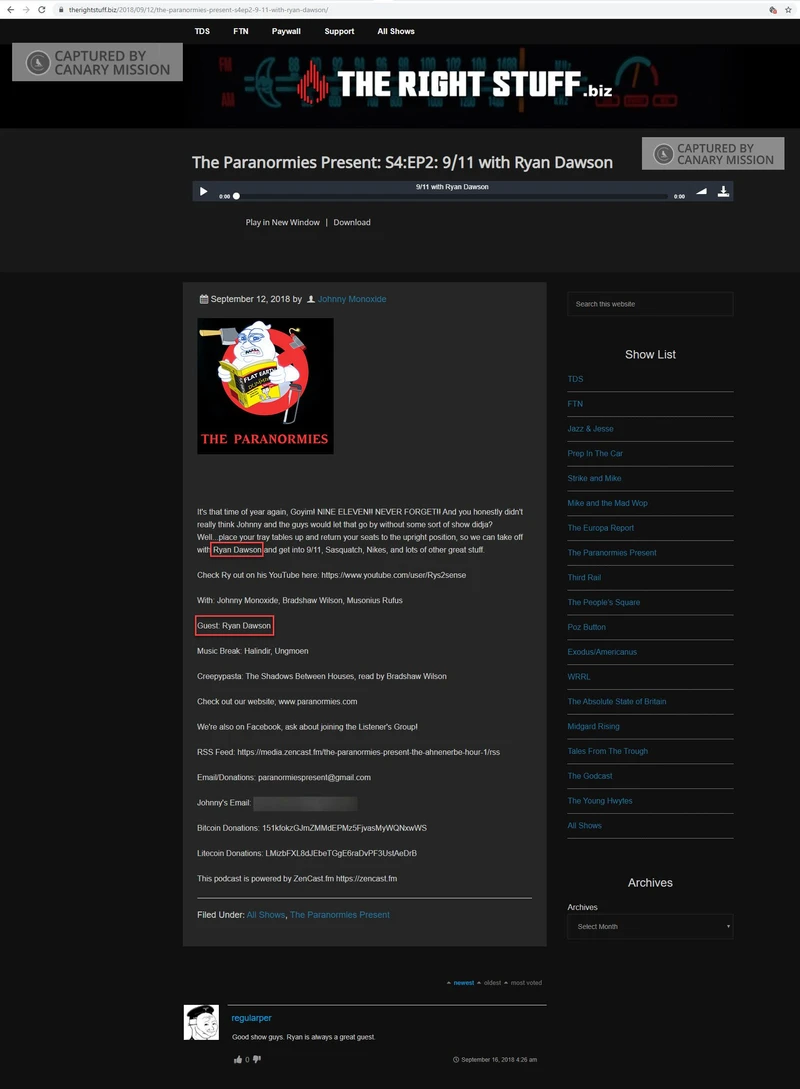The height and width of the screenshot is (1089, 800).
Task: Sort comments by most voted
Action: (x=526, y=983)
